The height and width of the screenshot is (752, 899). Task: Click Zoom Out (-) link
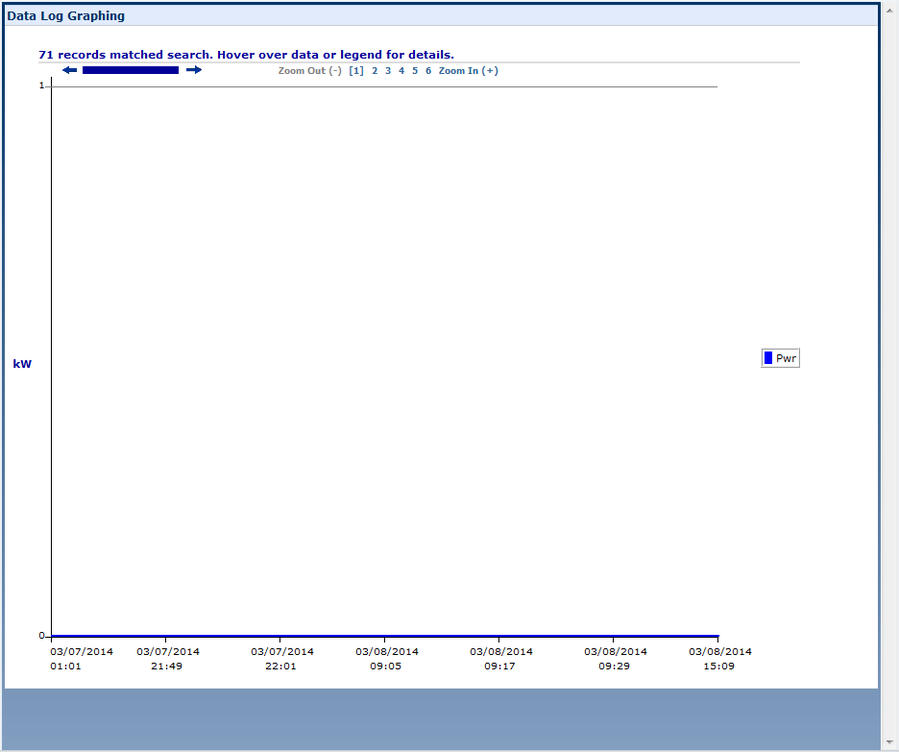point(309,71)
